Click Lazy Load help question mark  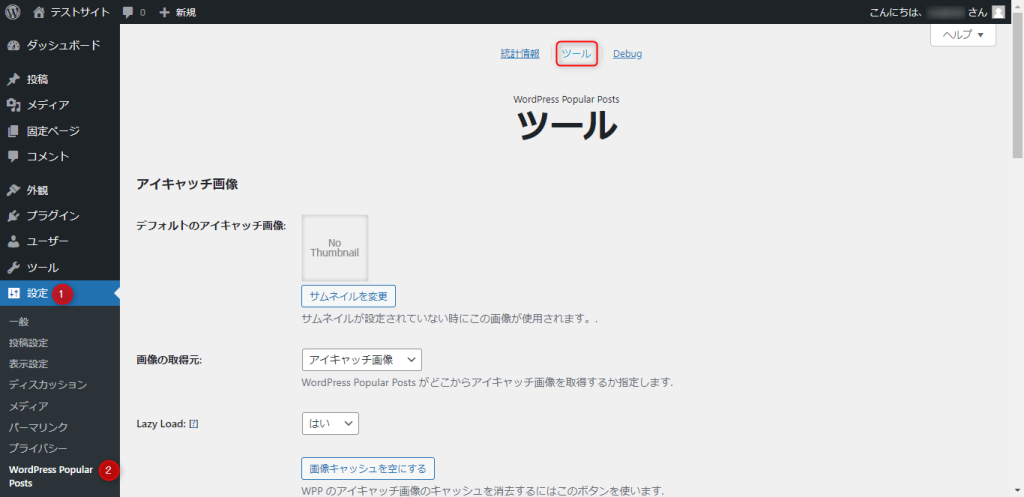click(x=194, y=424)
